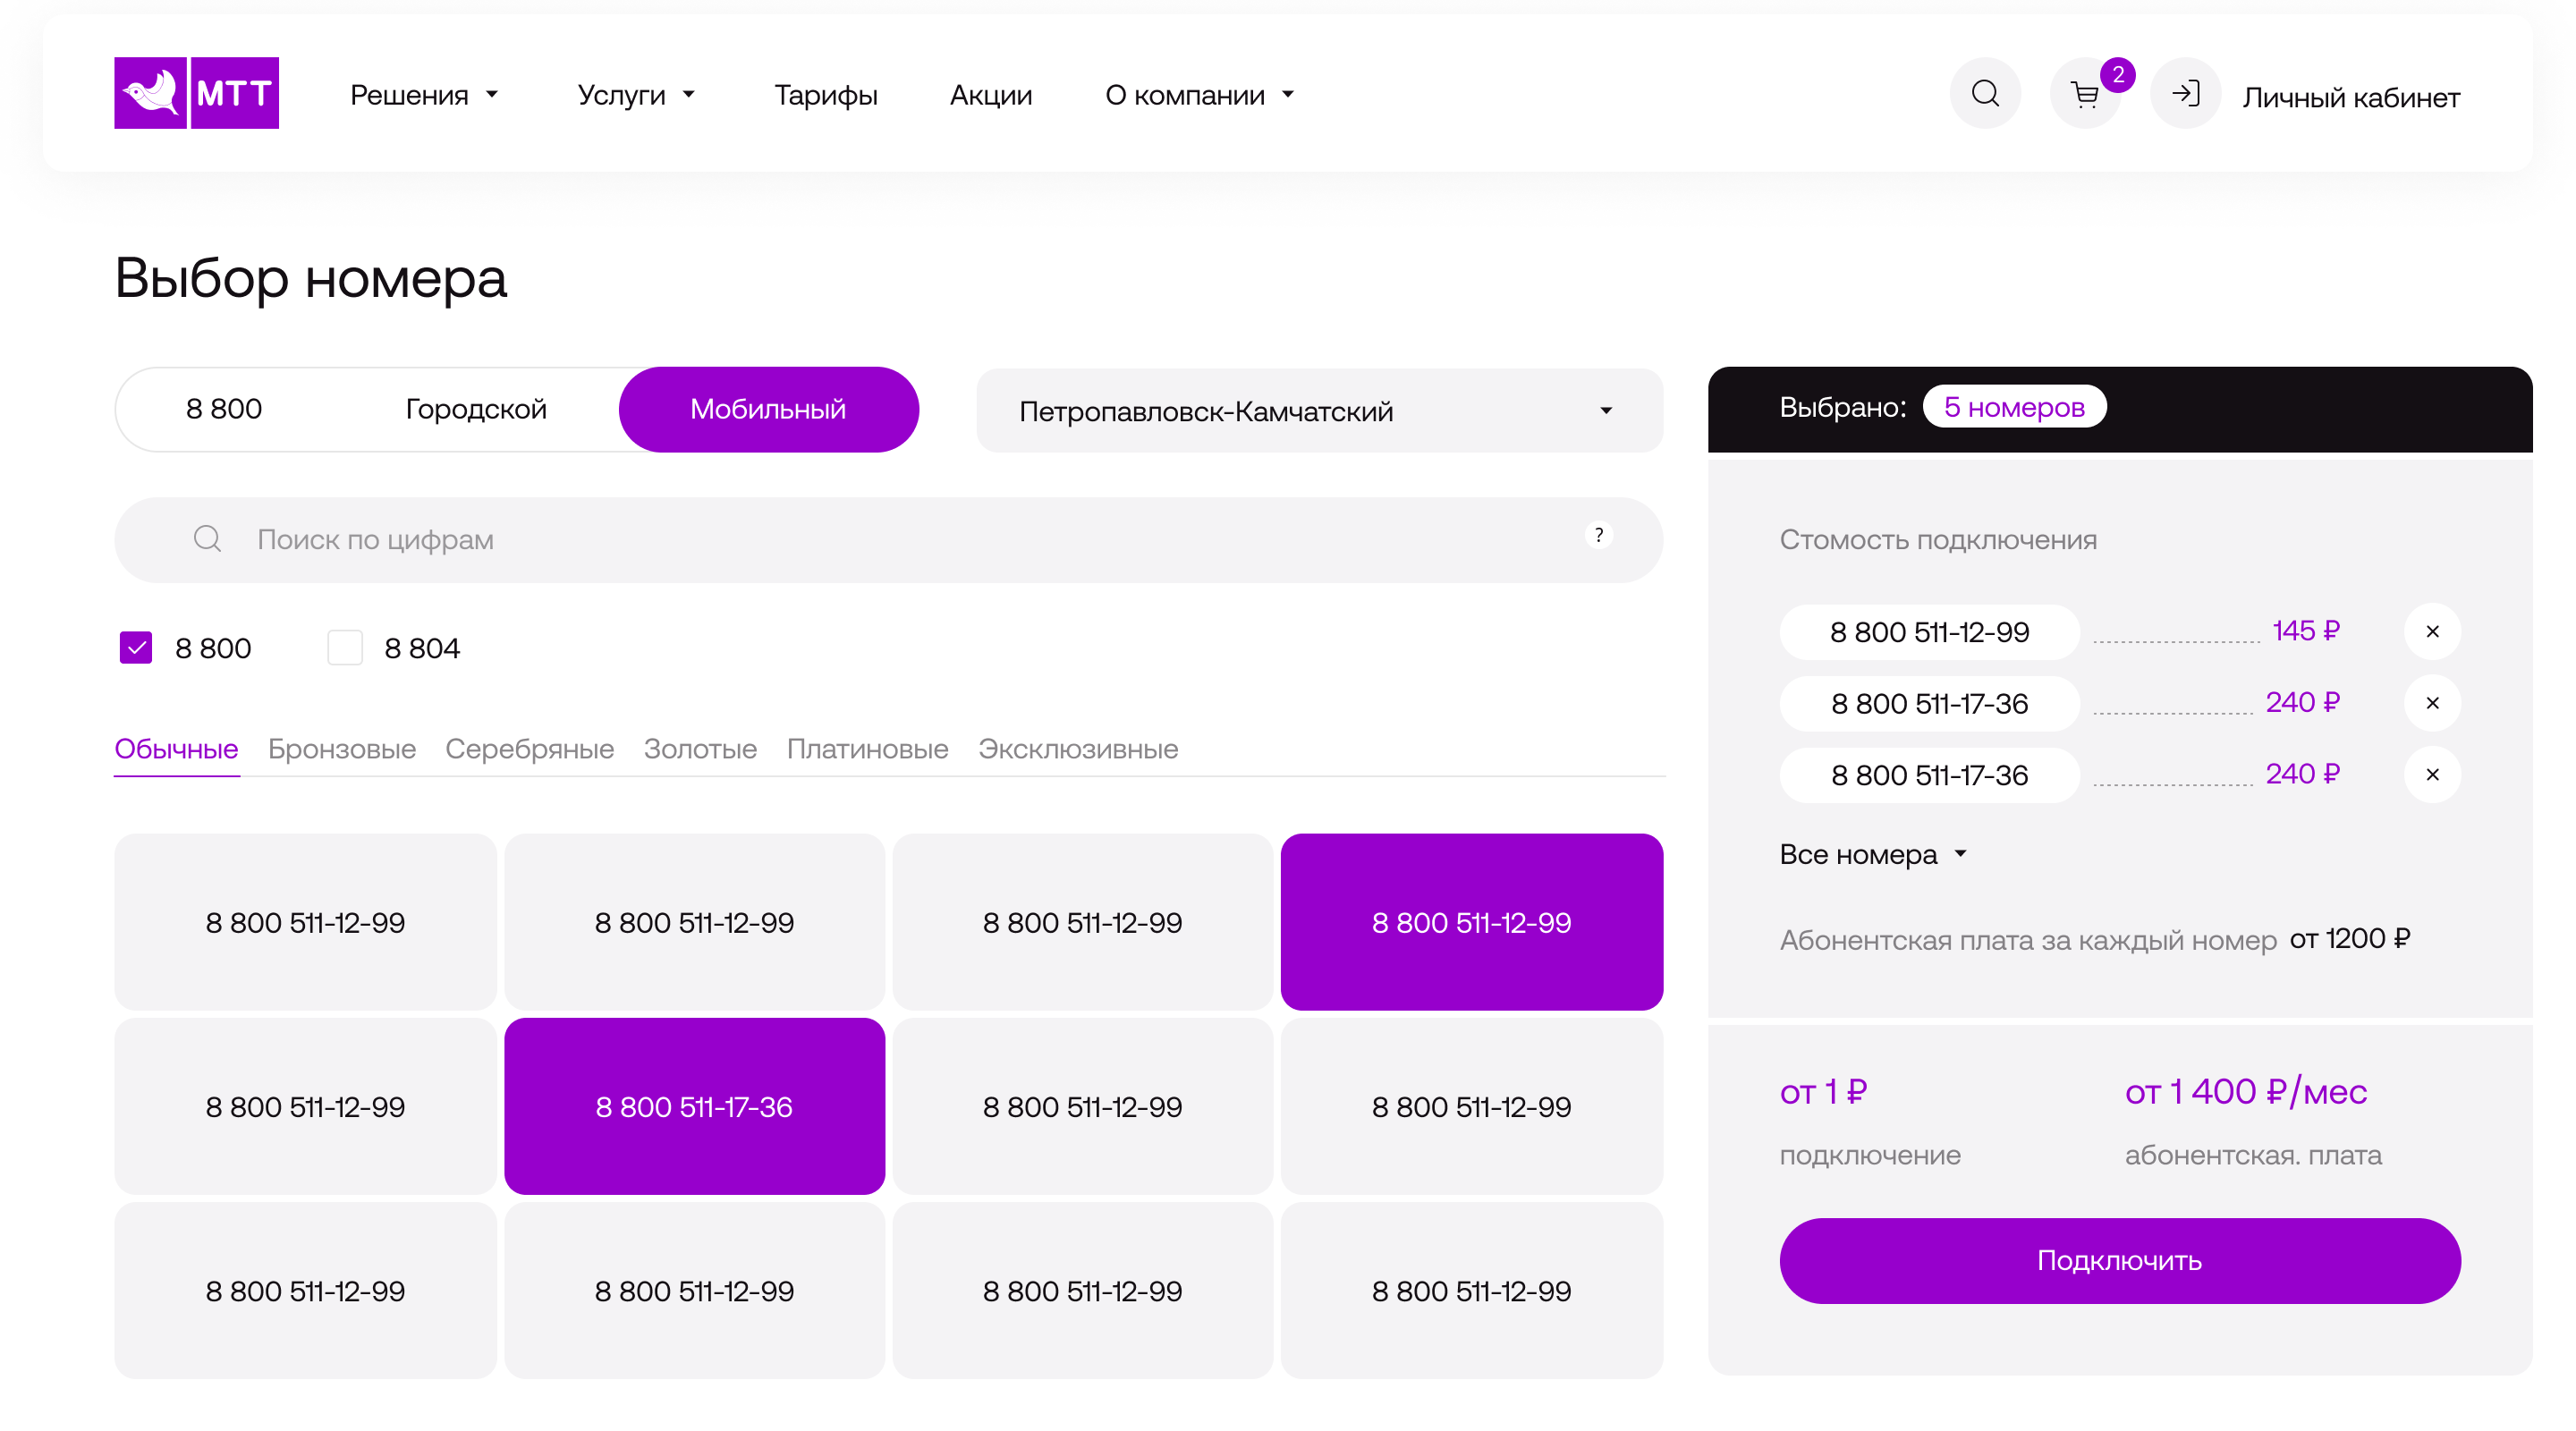Remove the last 240 ₽ number
The image size is (2576, 1431).
pyautogui.click(x=2432, y=774)
